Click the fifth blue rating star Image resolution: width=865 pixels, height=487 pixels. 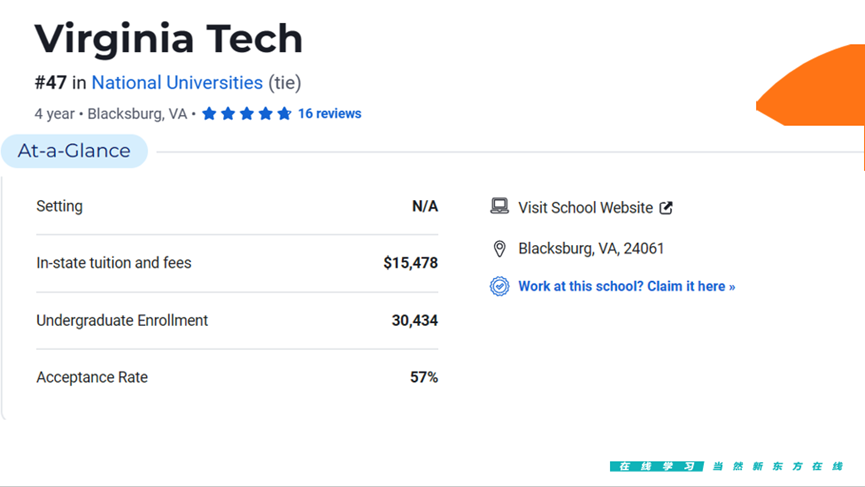coord(284,114)
